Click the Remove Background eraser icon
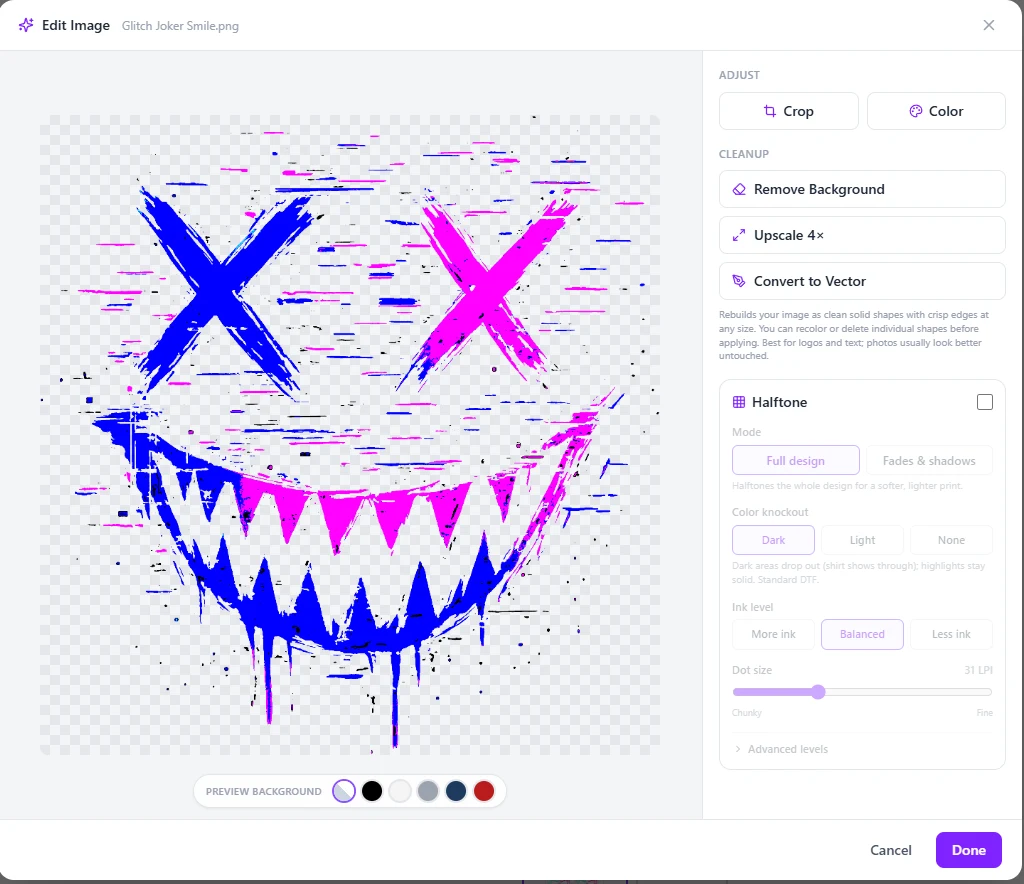 739,189
